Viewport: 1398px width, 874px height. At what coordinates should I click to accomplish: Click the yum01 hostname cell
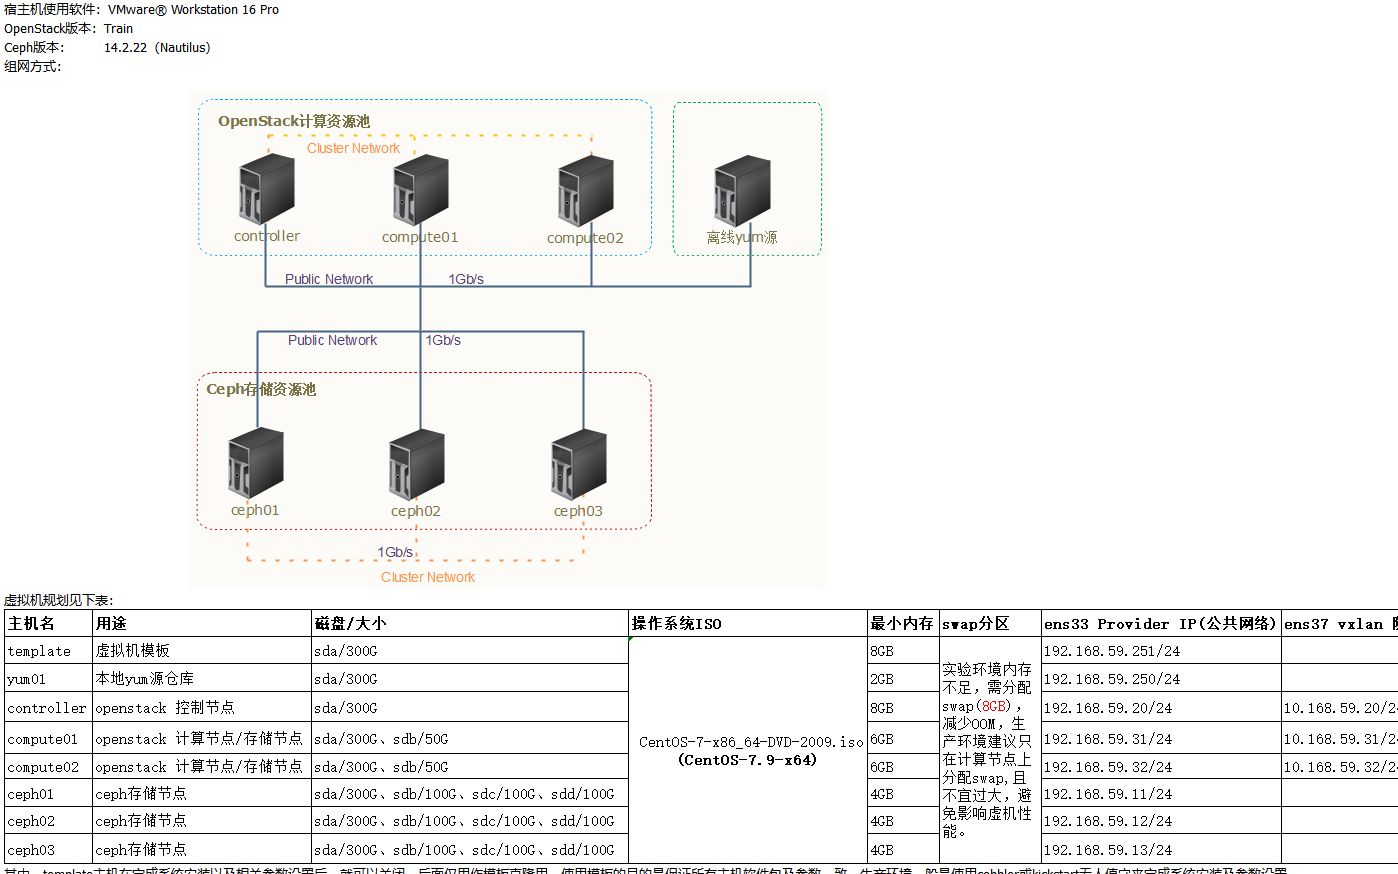[48, 679]
